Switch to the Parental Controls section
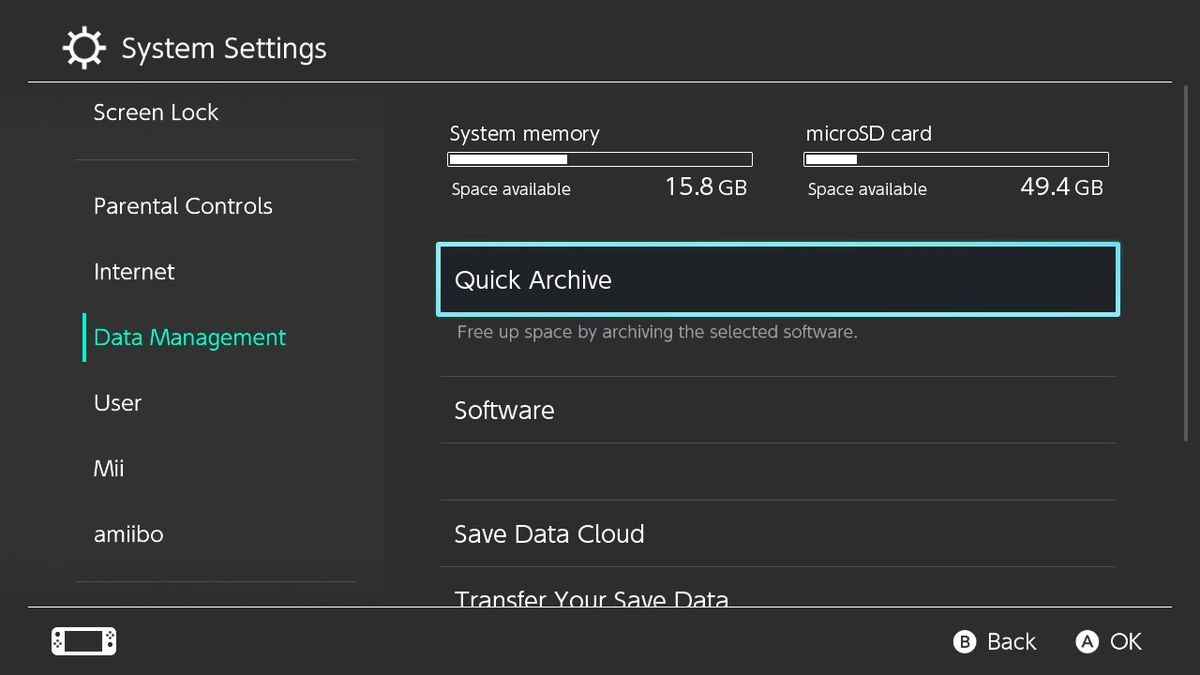This screenshot has height=675, width=1200. coord(183,206)
